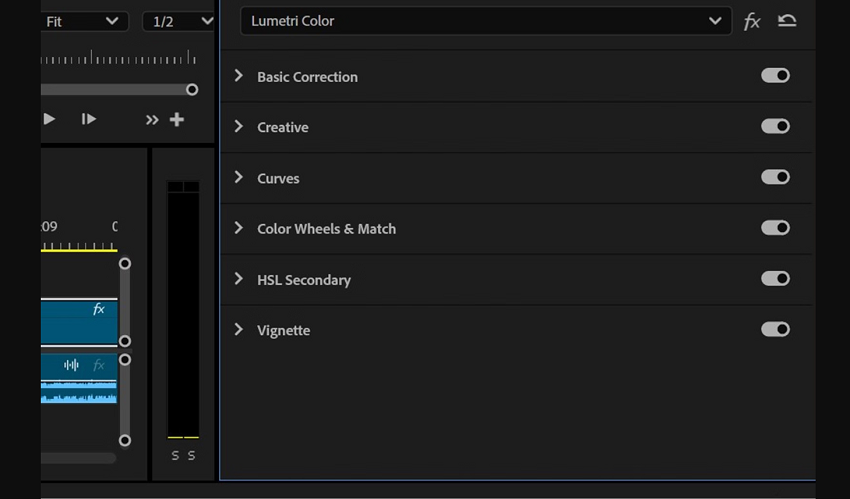Click the Basic Correction label
850x499 pixels.
(307, 77)
